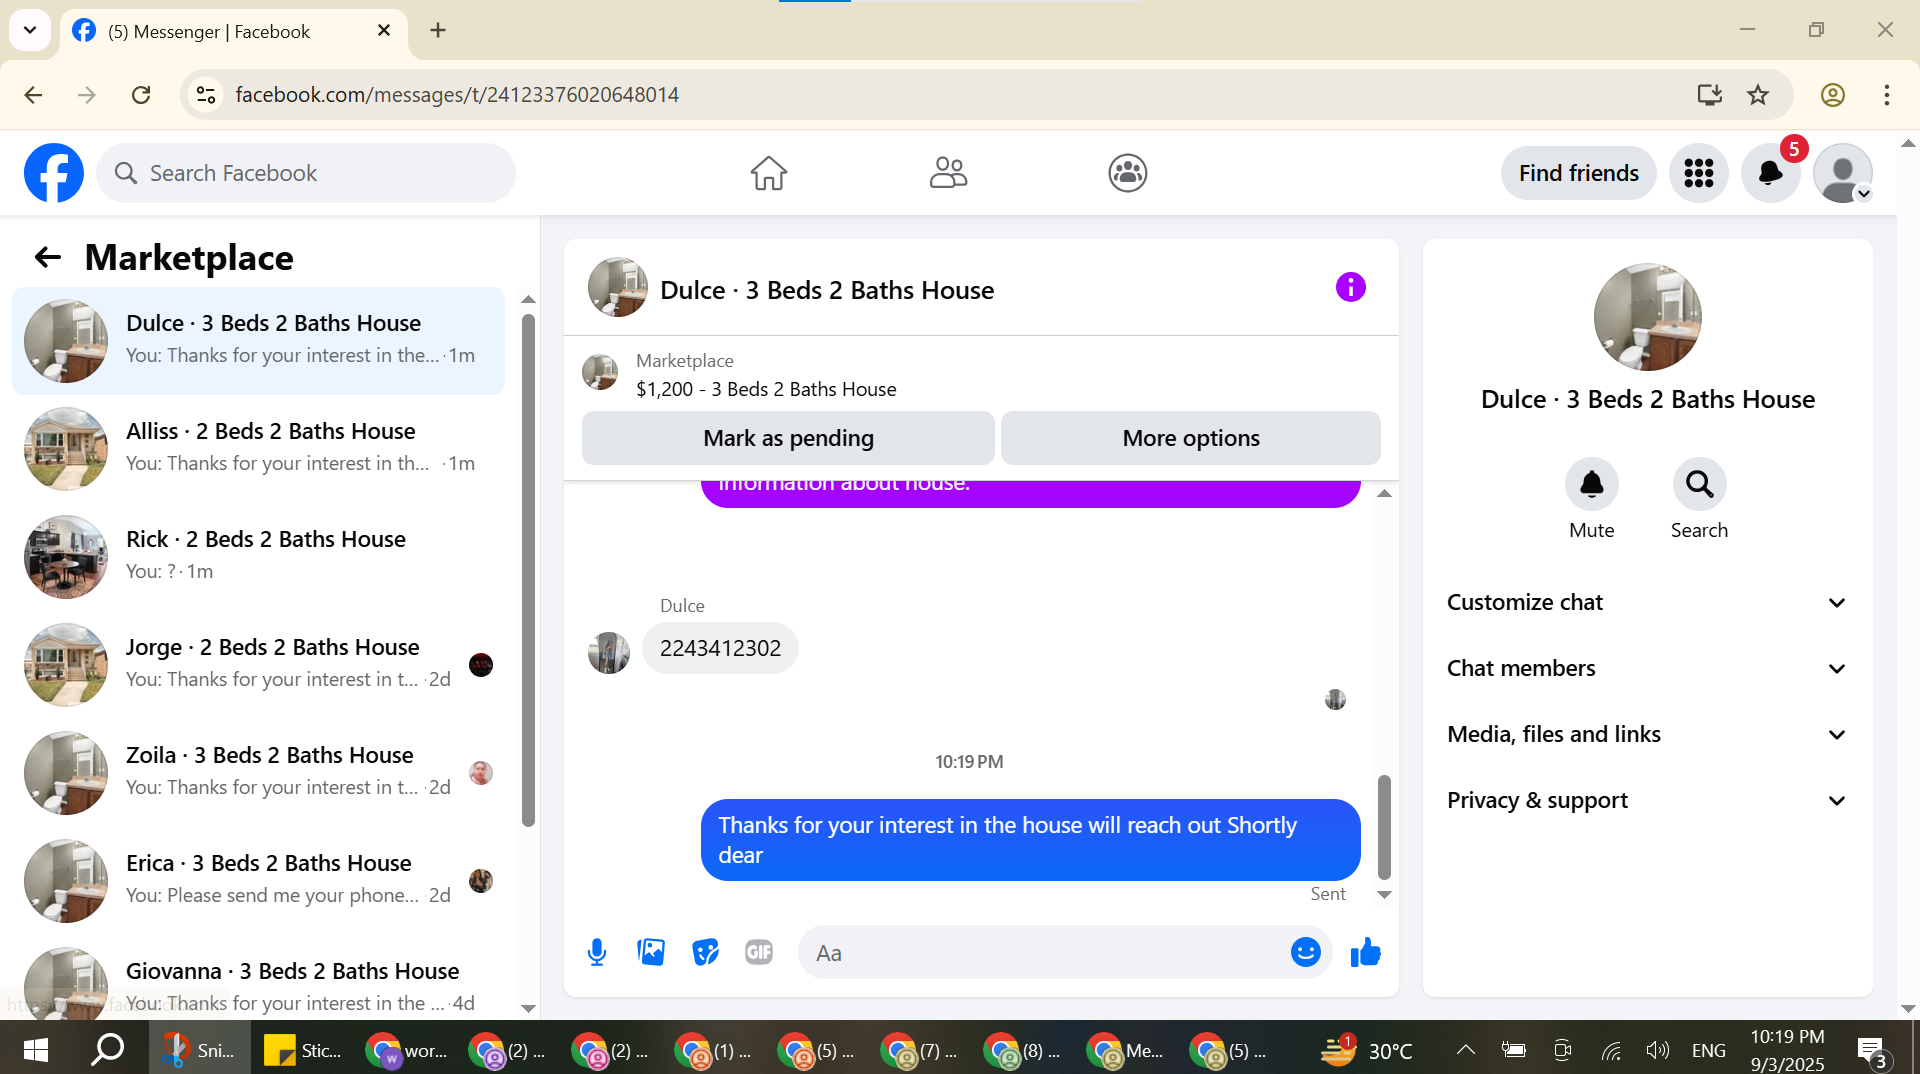The width and height of the screenshot is (1920, 1074).
Task: Click Mark as pending button
Action: [788, 438]
